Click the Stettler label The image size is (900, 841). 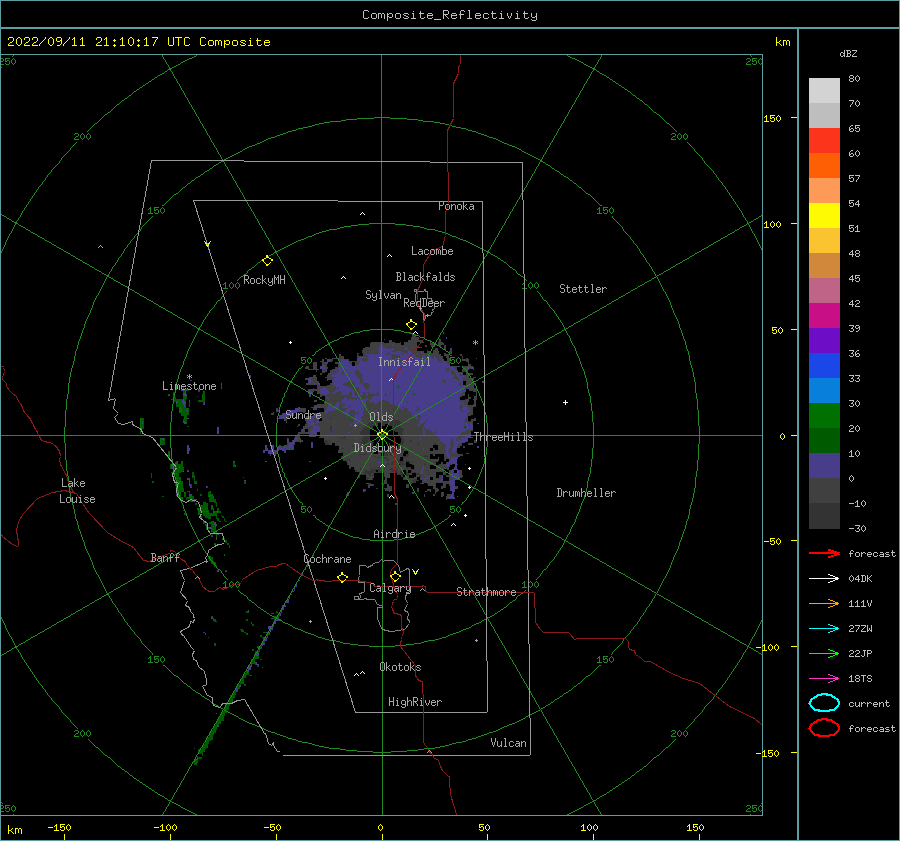[x=583, y=289]
